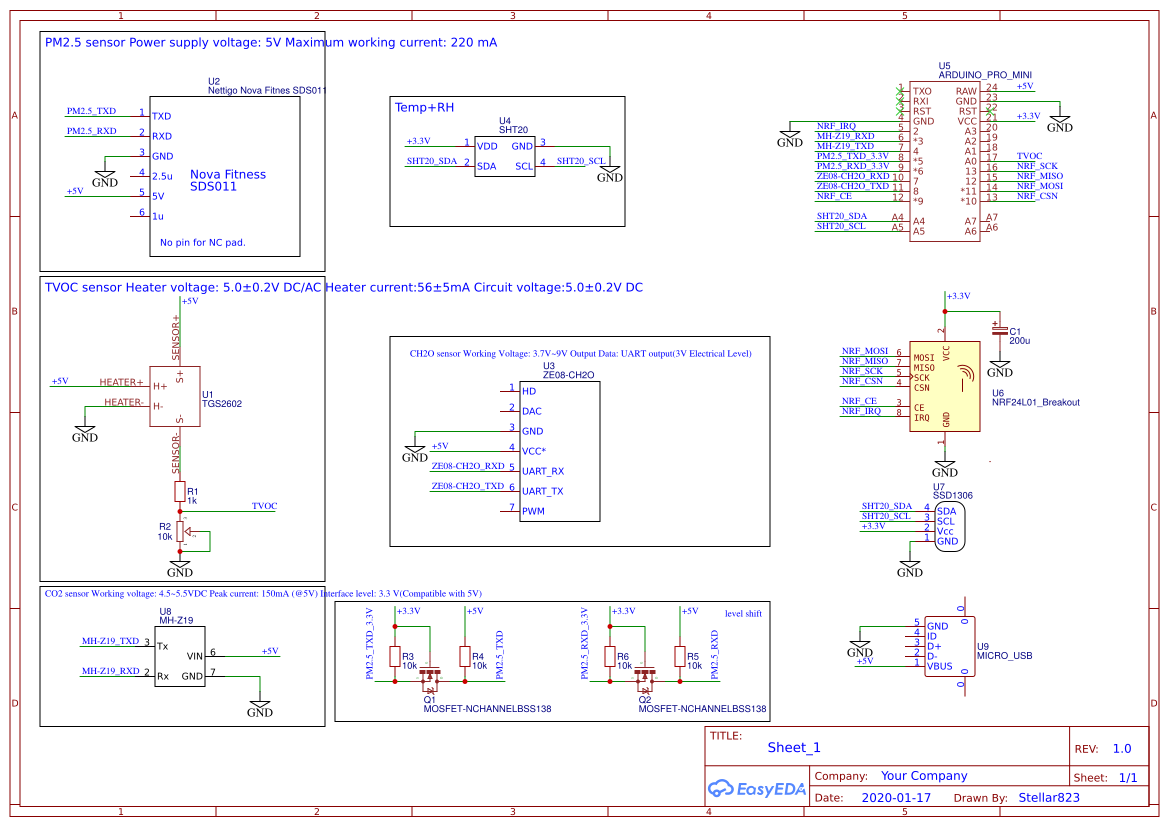Click the GND symbol under capacitor C1
Image resolution: width=1169 pixels, height=827 pixels.
(x=1000, y=368)
